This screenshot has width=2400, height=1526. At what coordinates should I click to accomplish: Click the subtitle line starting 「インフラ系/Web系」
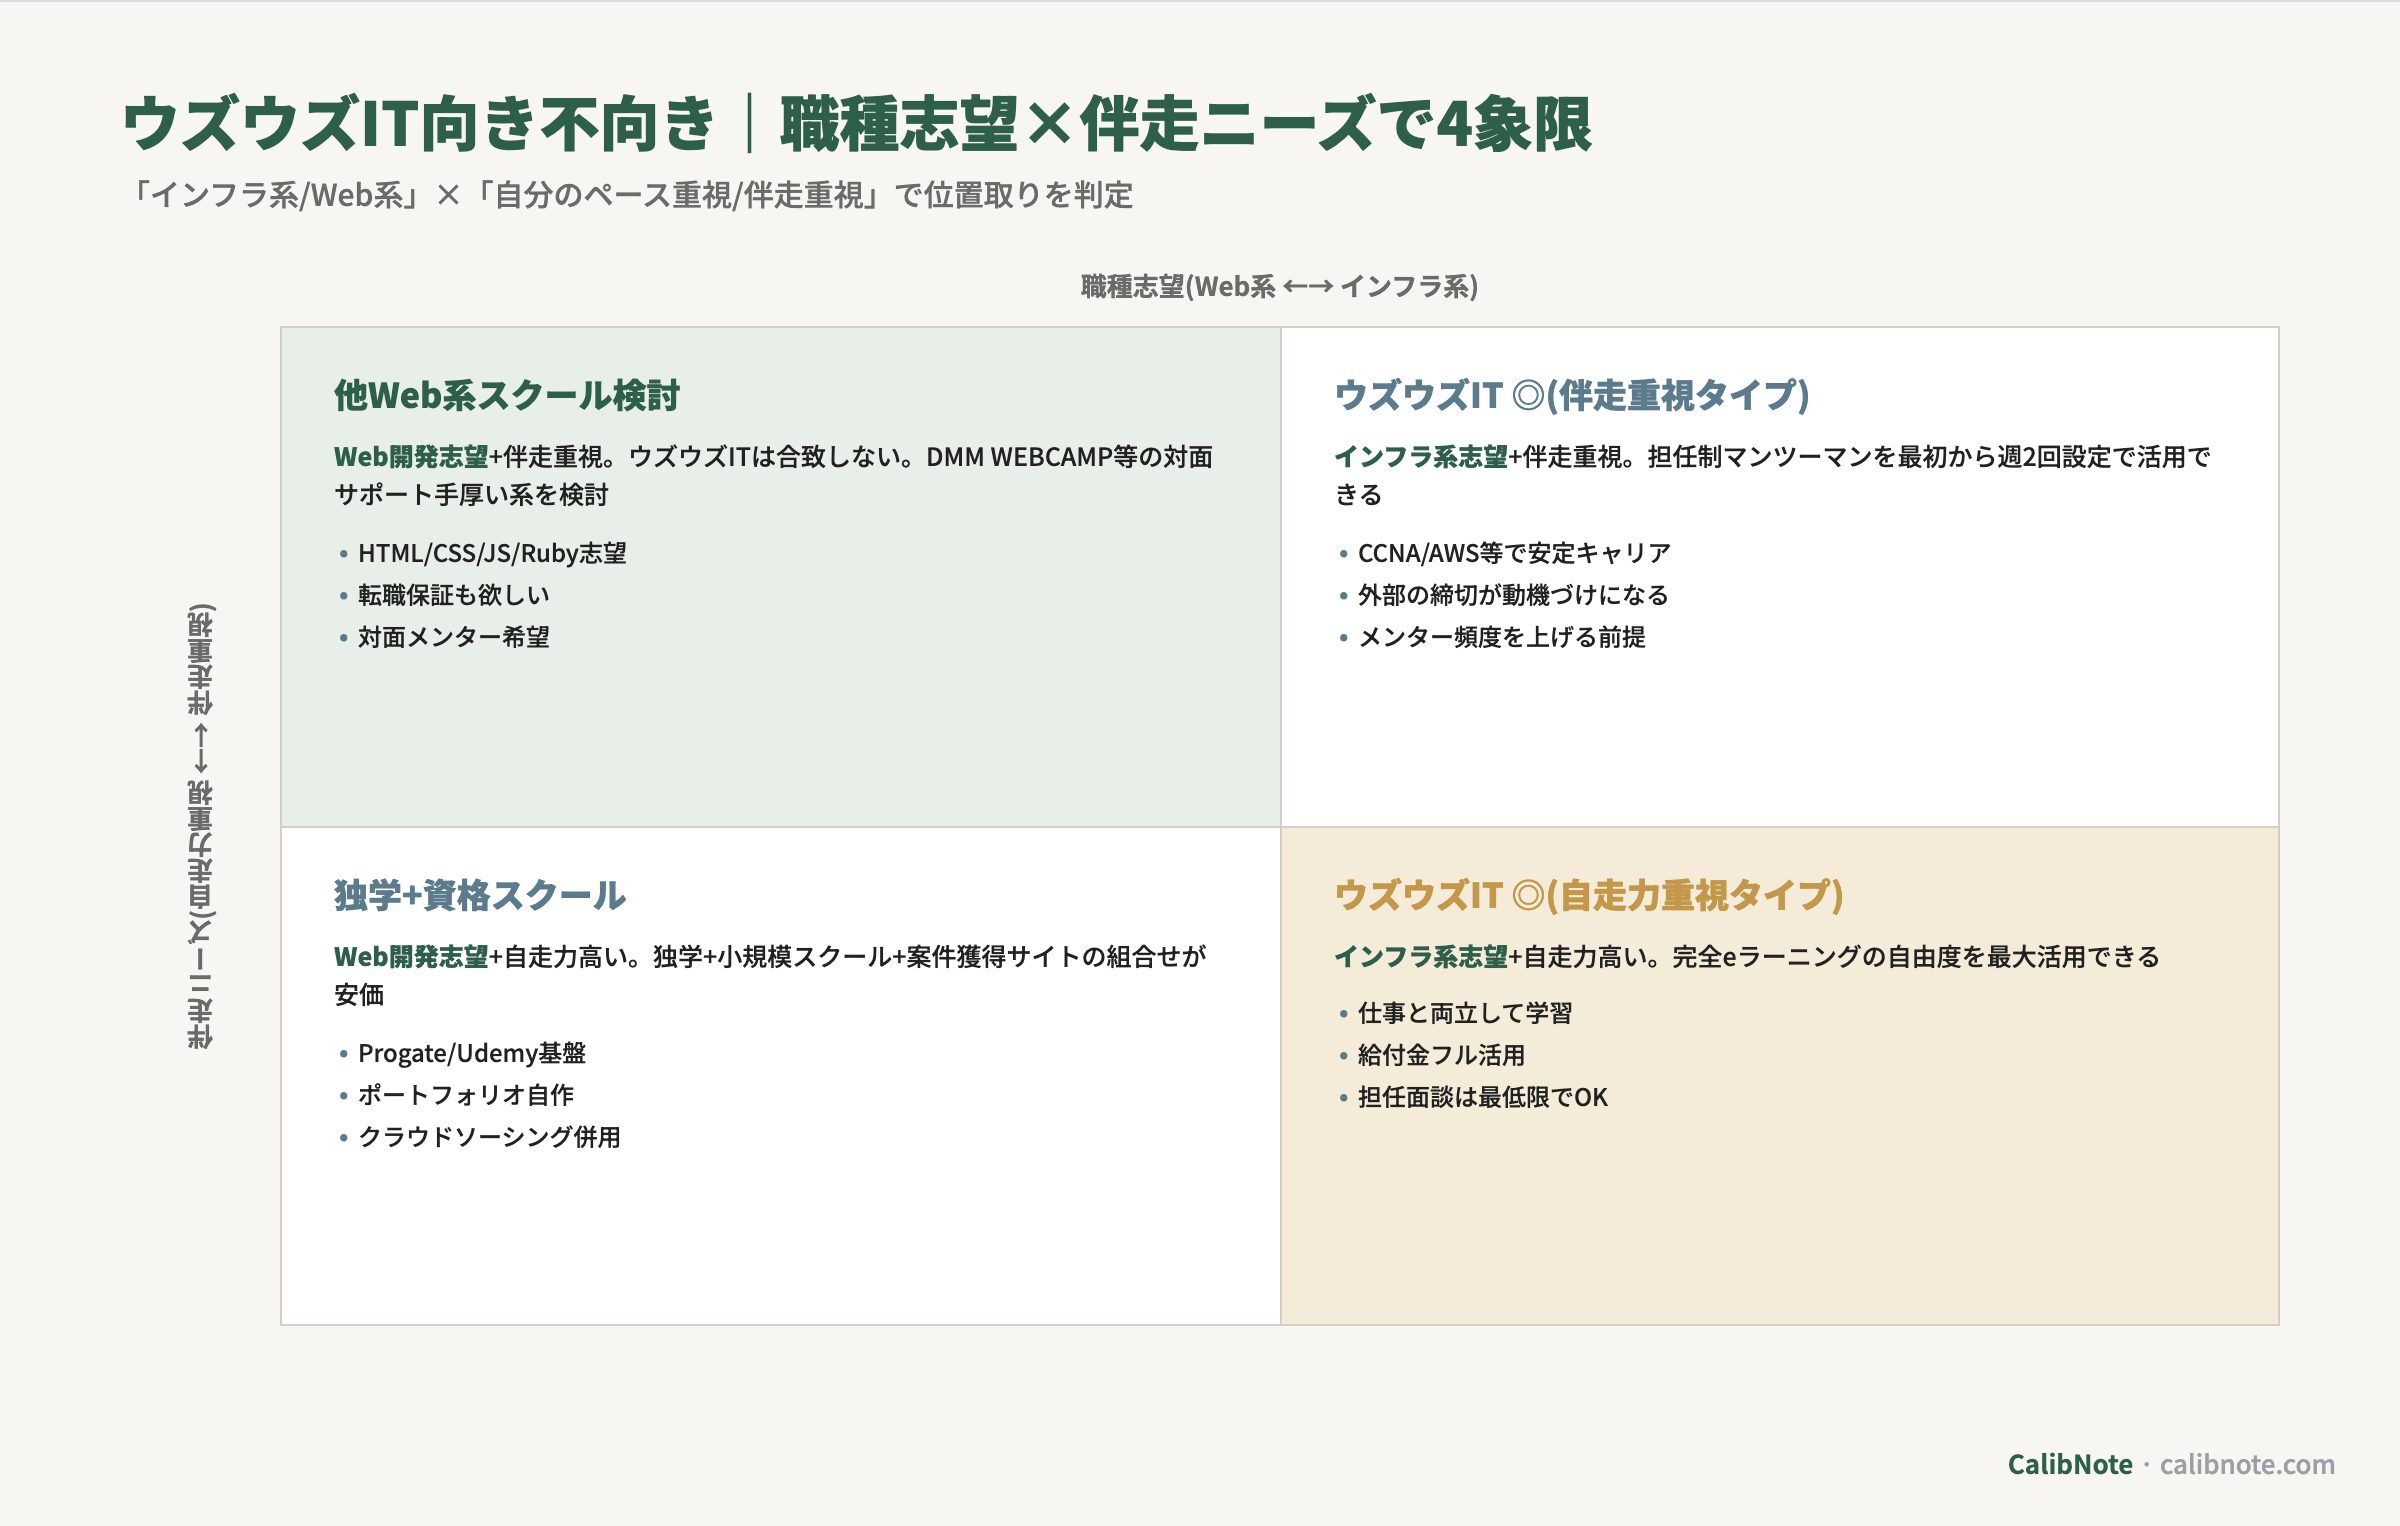631,195
